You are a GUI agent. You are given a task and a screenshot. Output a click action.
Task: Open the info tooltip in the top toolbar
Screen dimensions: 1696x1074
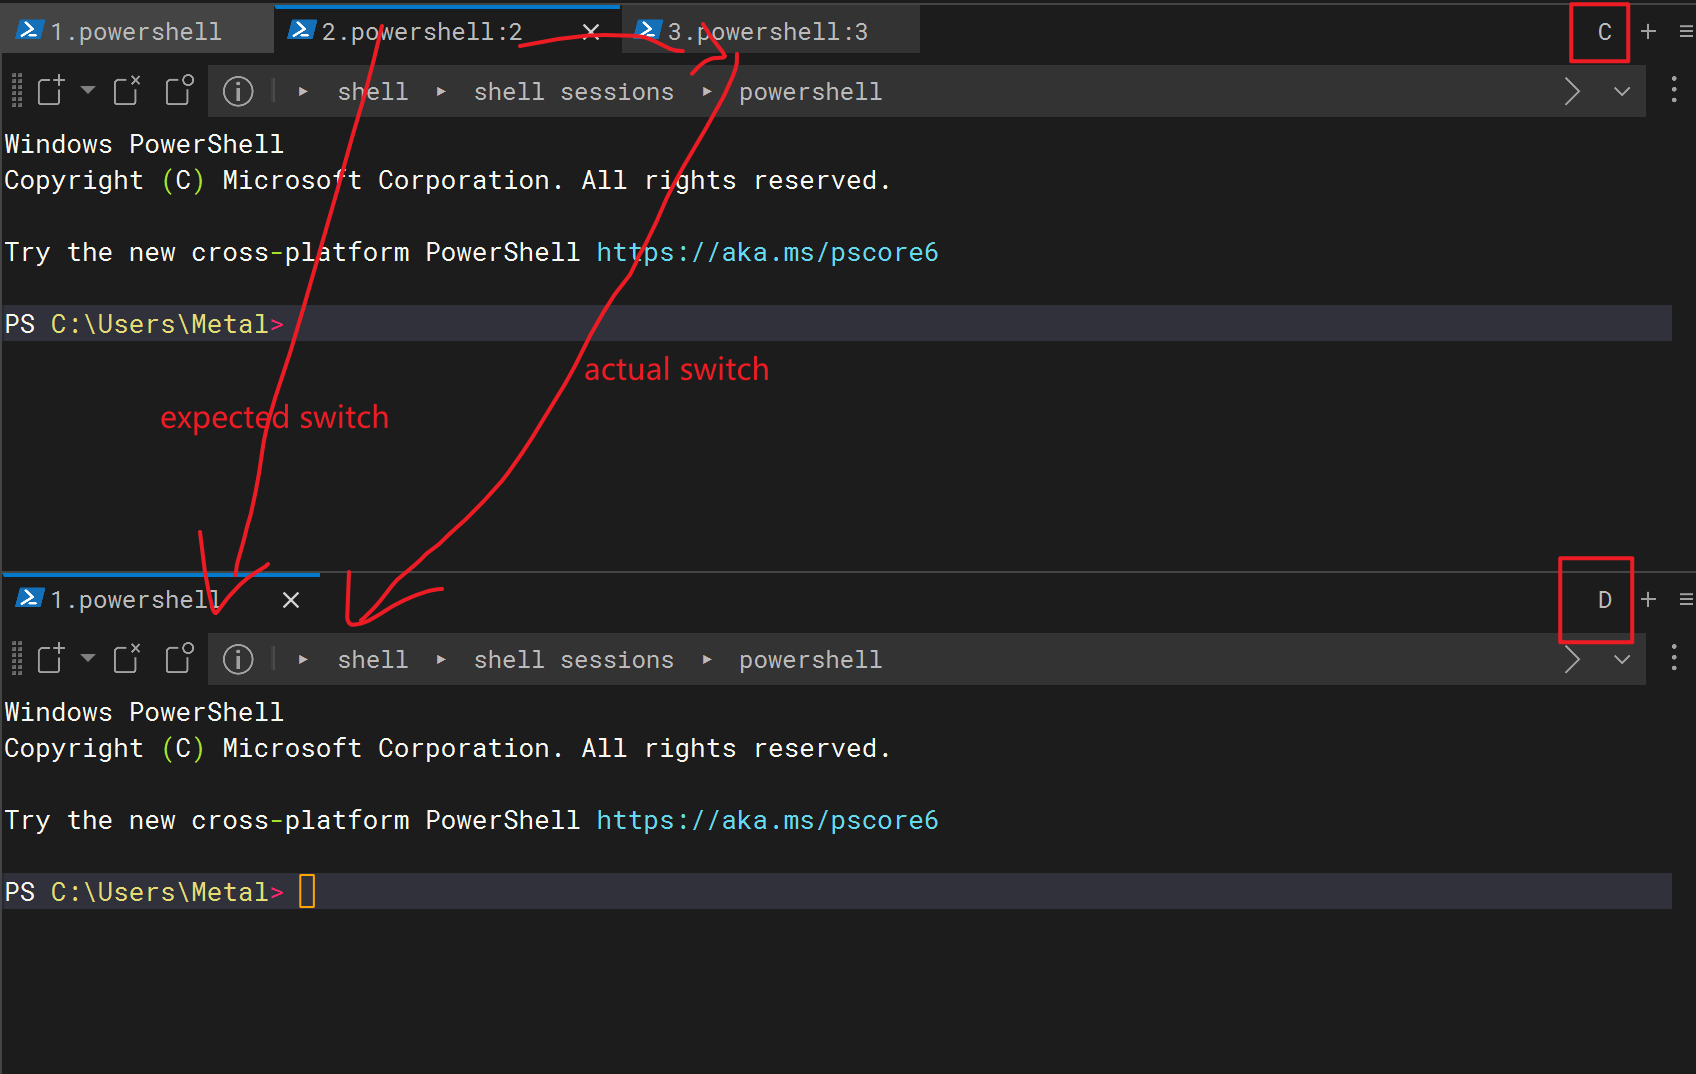pos(238,91)
